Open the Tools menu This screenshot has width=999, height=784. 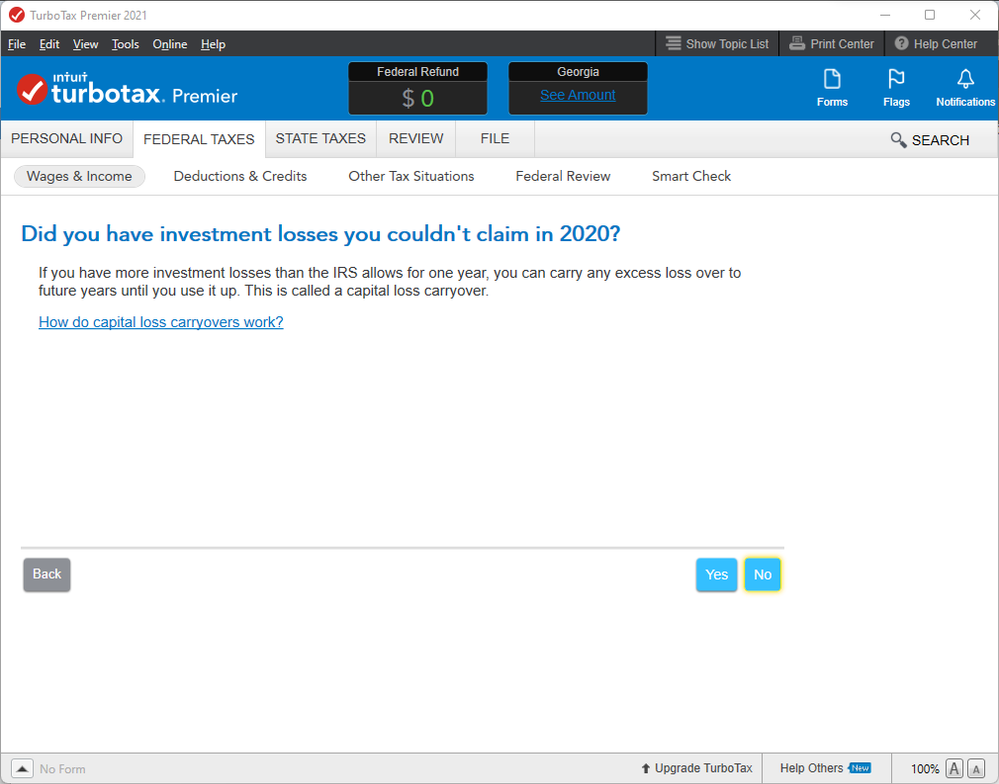tap(126, 44)
